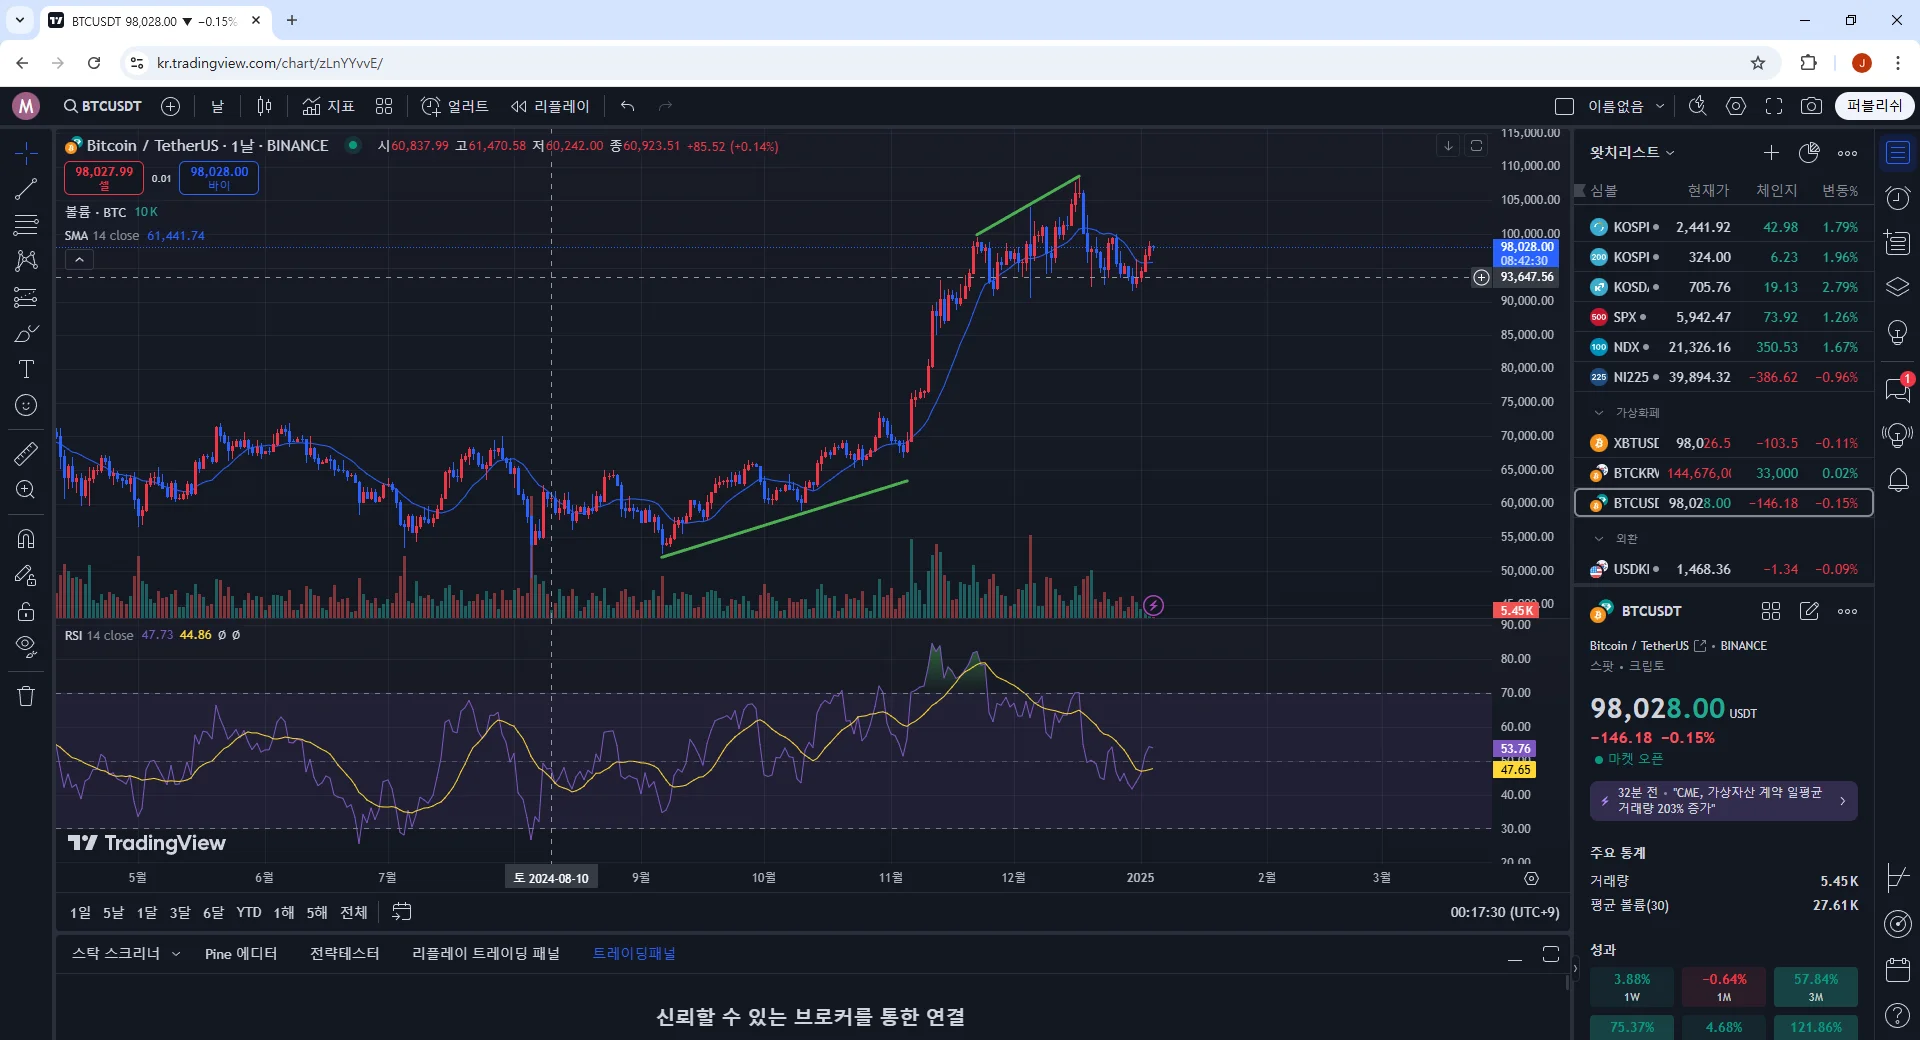1920x1040 pixels.
Task: Hide all drawings with eye icon
Action: 26,647
